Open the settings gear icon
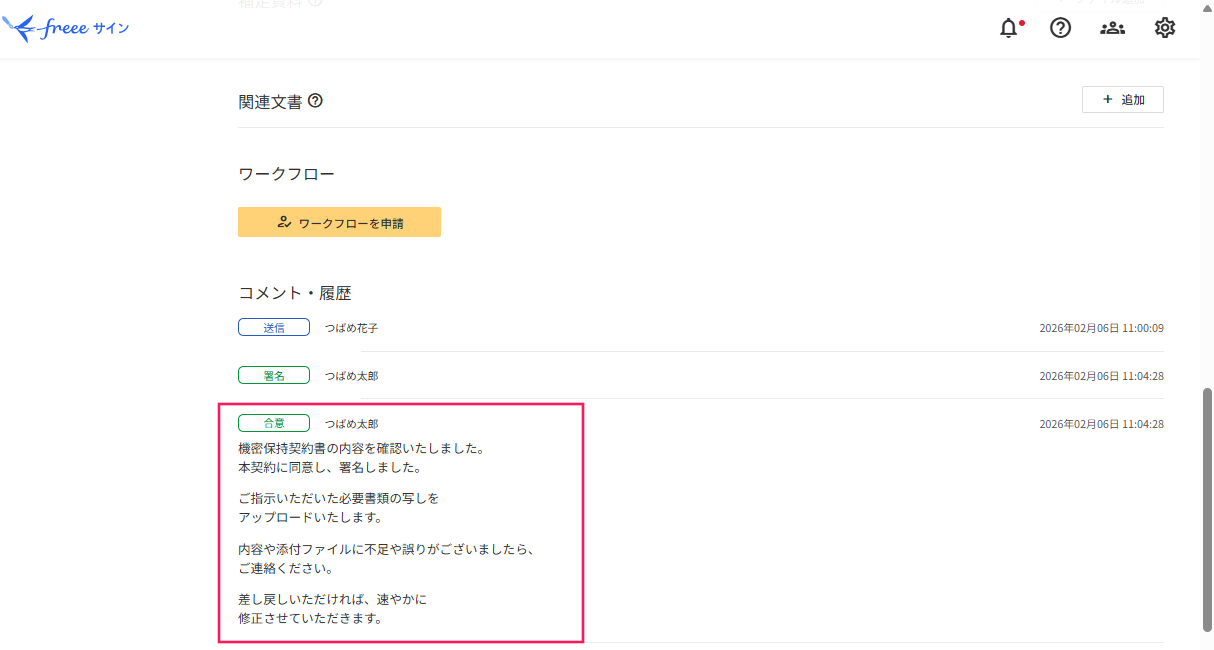 tap(1165, 28)
